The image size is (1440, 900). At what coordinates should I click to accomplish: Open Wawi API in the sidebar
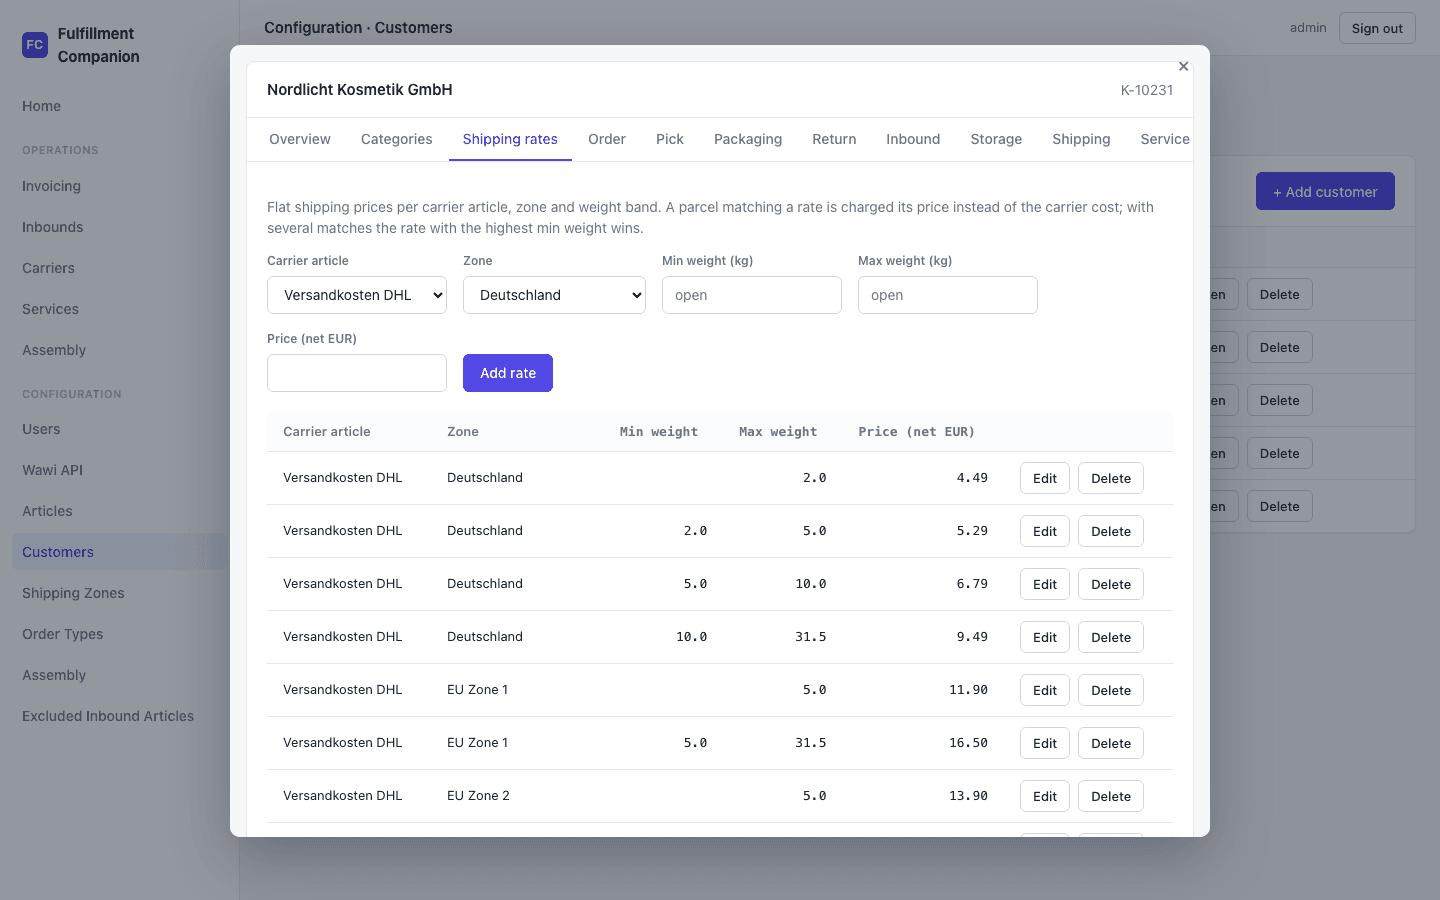click(x=120, y=470)
